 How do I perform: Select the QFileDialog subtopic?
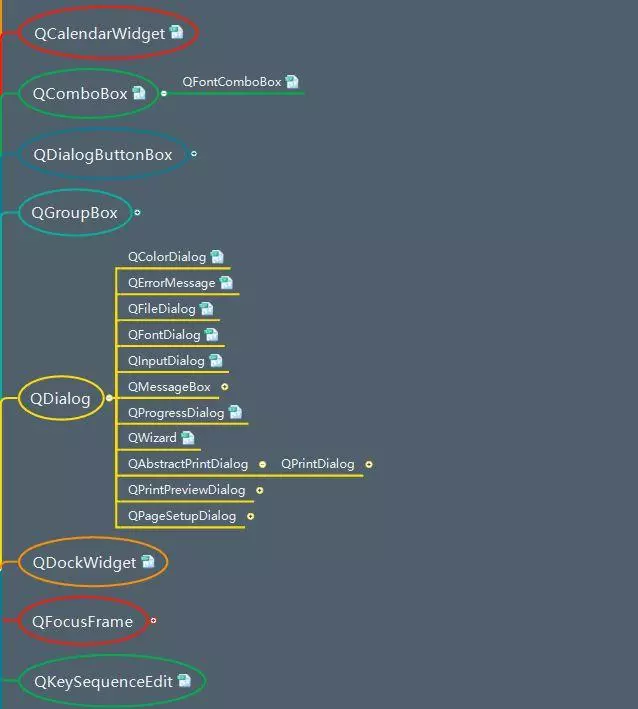pyautogui.click(x=161, y=309)
